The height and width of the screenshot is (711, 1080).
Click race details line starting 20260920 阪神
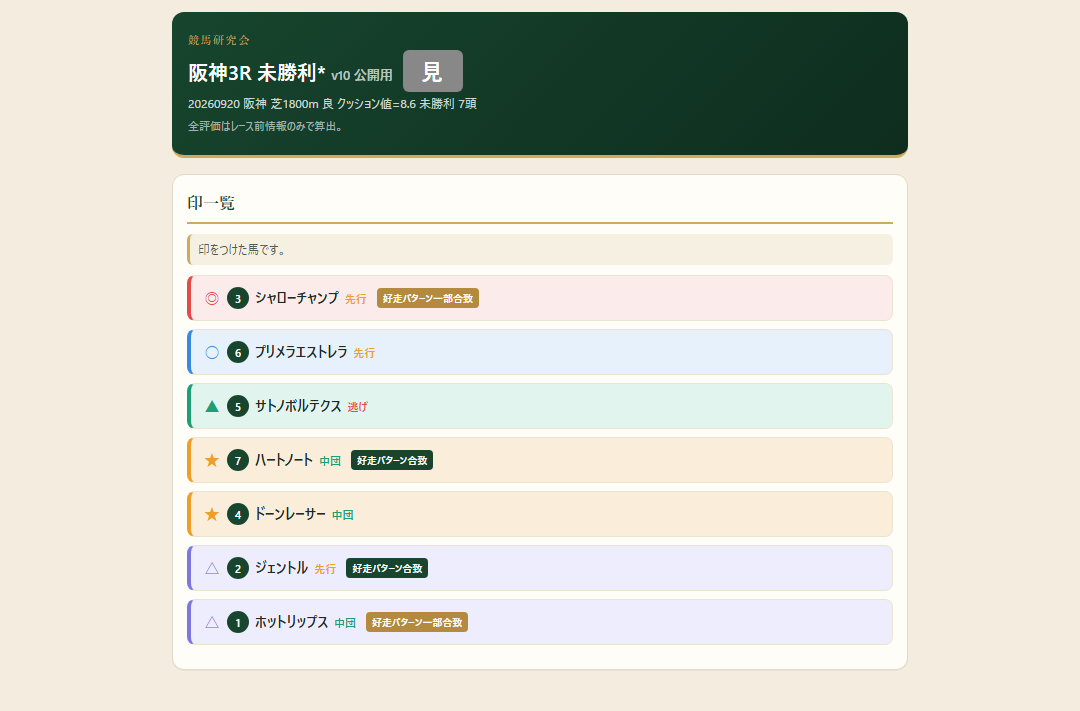332,104
